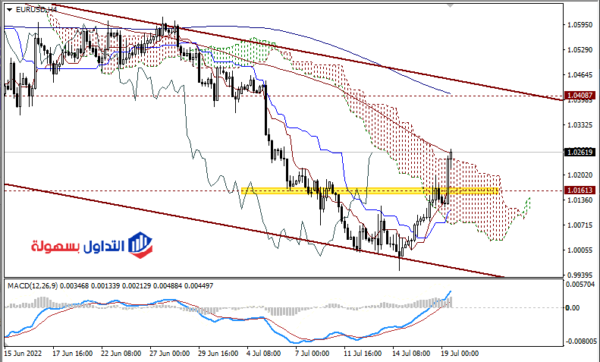
Task: Click the 7 Jul 00:00 time label
Action: pyautogui.click(x=312, y=353)
